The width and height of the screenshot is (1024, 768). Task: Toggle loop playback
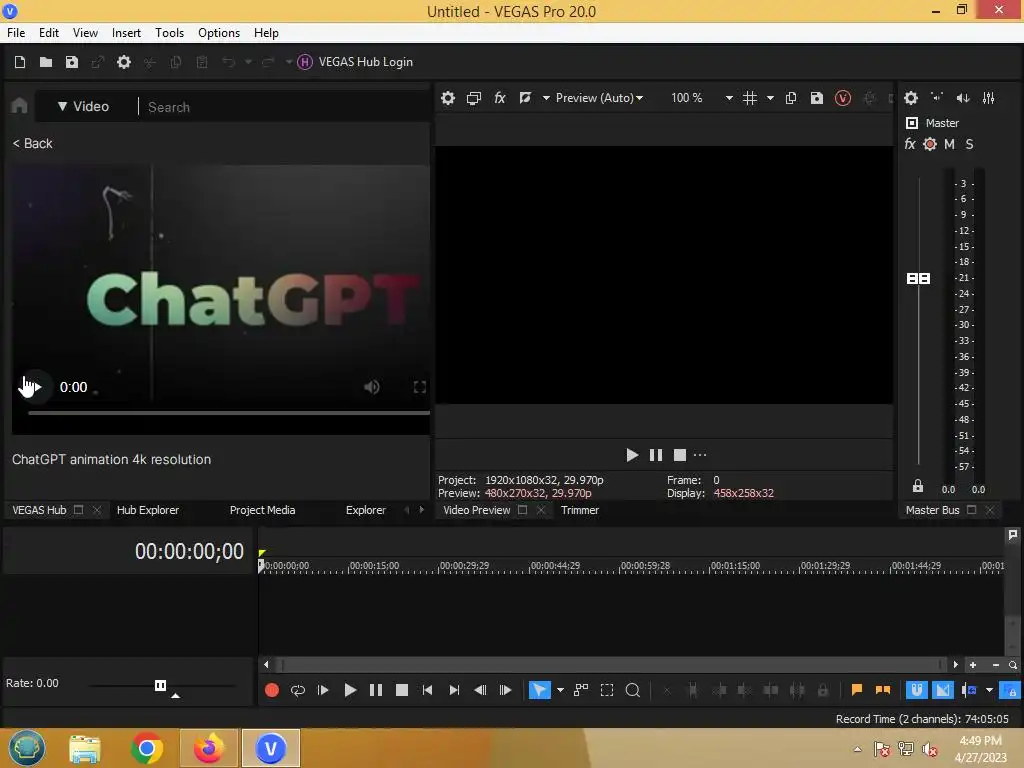[x=298, y=690]
